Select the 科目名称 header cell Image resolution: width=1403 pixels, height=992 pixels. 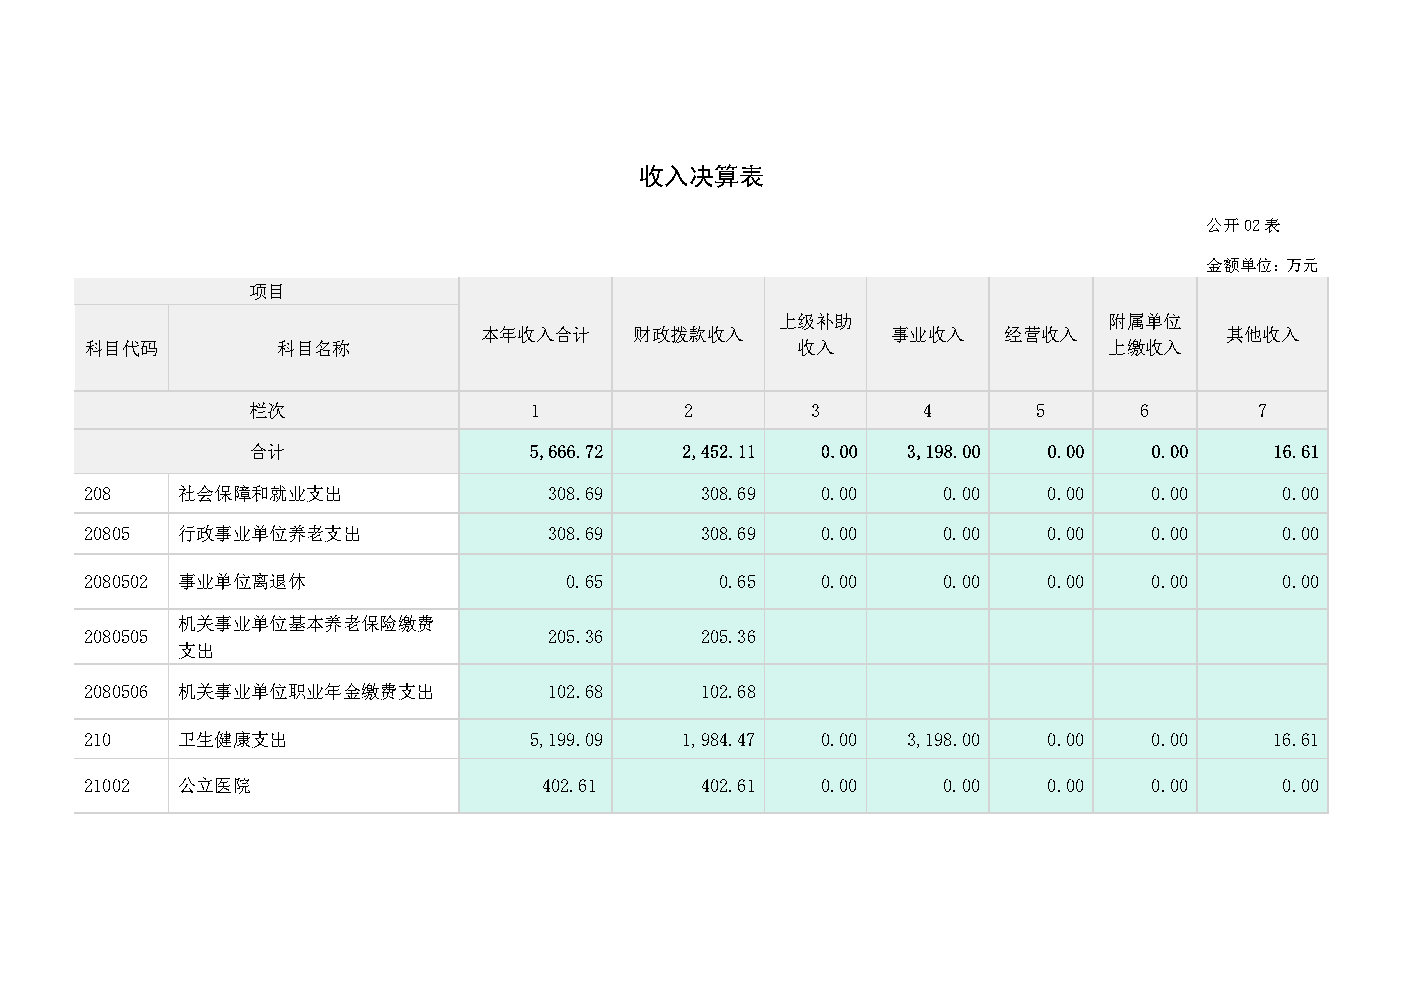coord(313,349)
